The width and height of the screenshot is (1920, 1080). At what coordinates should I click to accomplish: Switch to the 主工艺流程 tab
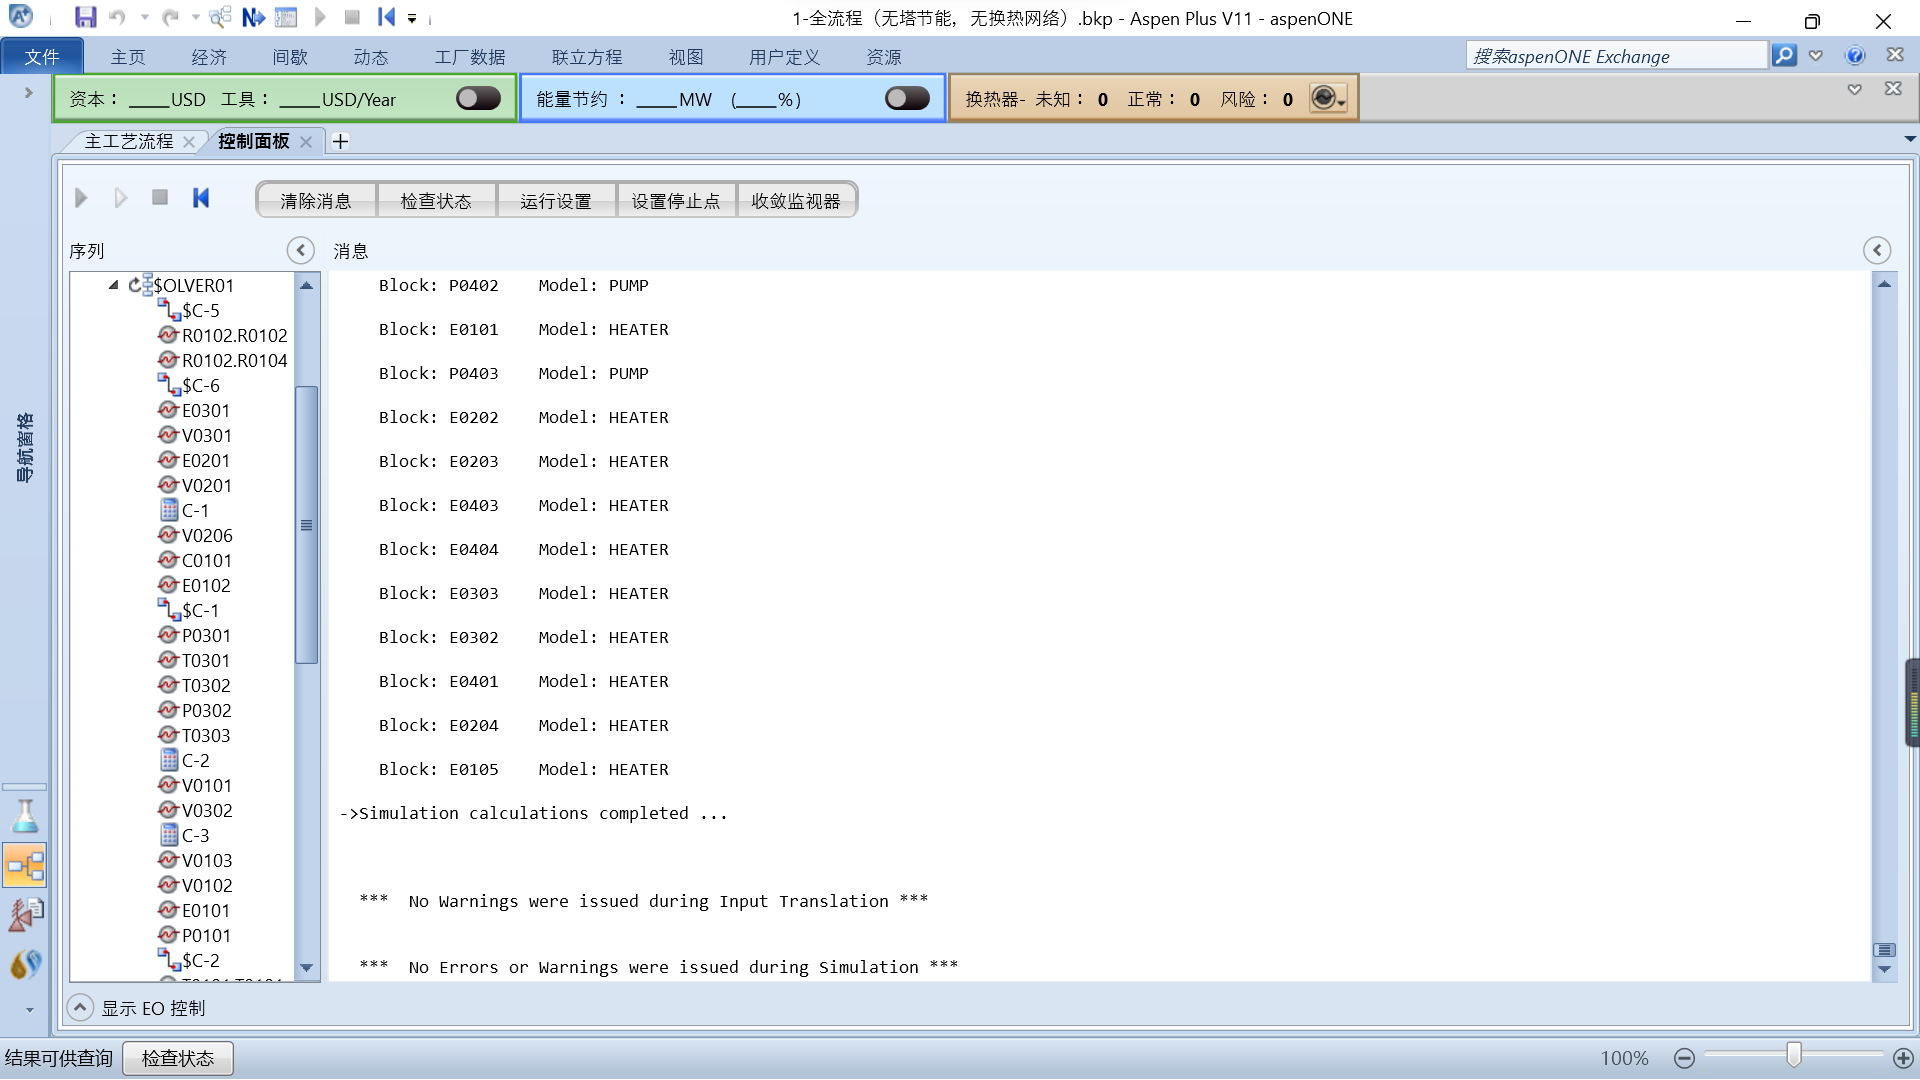129,141
